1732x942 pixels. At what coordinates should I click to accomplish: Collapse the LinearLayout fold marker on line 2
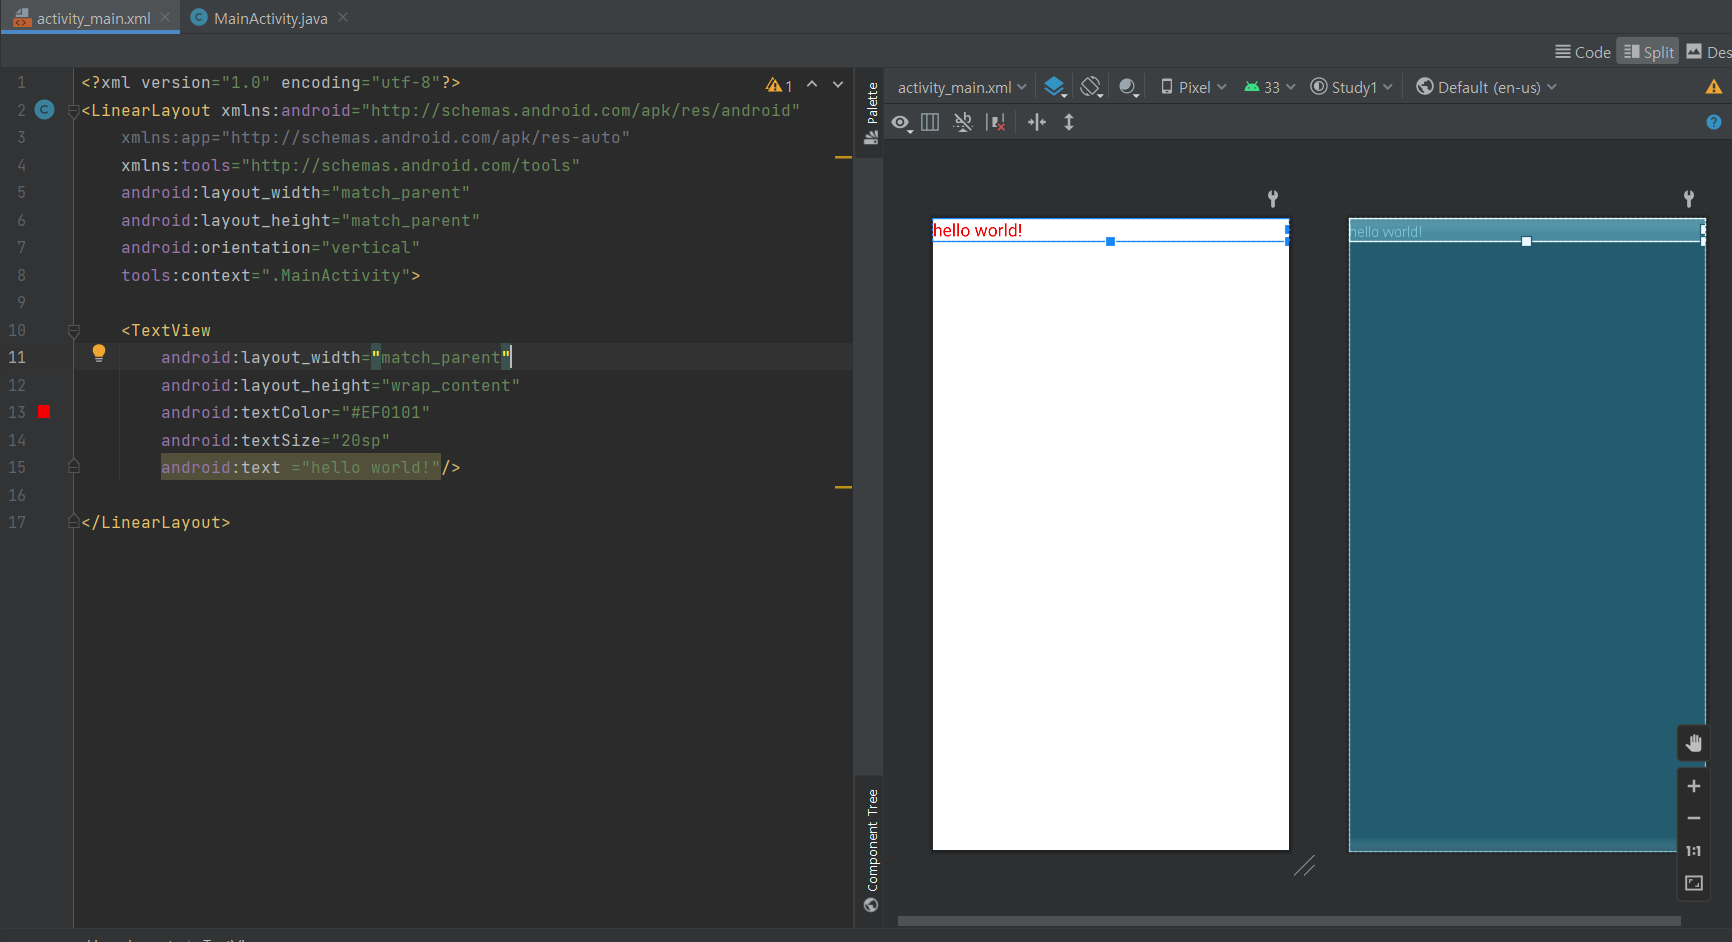coord(73,111)
